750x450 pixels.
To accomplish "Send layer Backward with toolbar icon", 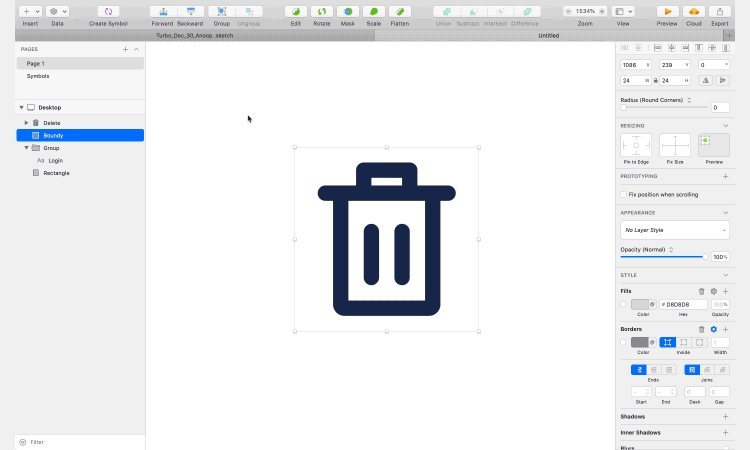I will 190,11.
